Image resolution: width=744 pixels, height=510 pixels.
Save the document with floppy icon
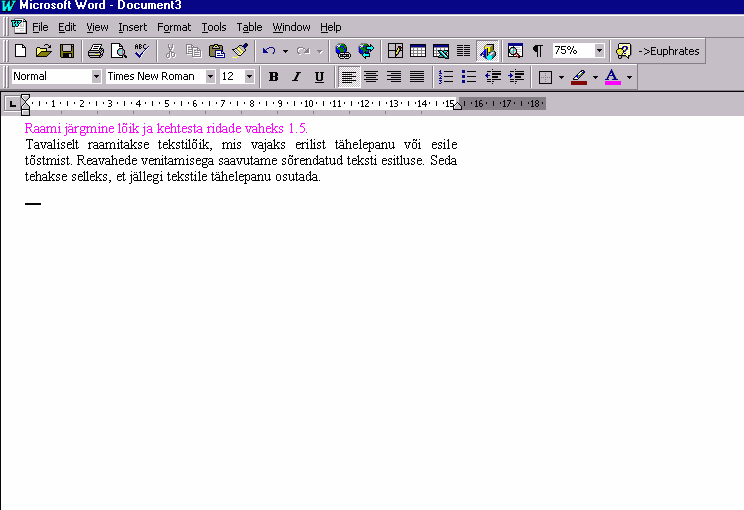(66, 51)
